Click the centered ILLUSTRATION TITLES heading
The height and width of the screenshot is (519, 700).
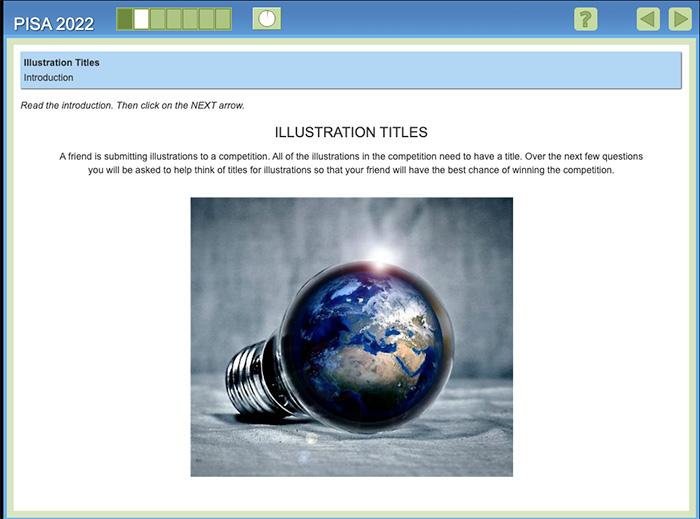[x=350, y=132]
